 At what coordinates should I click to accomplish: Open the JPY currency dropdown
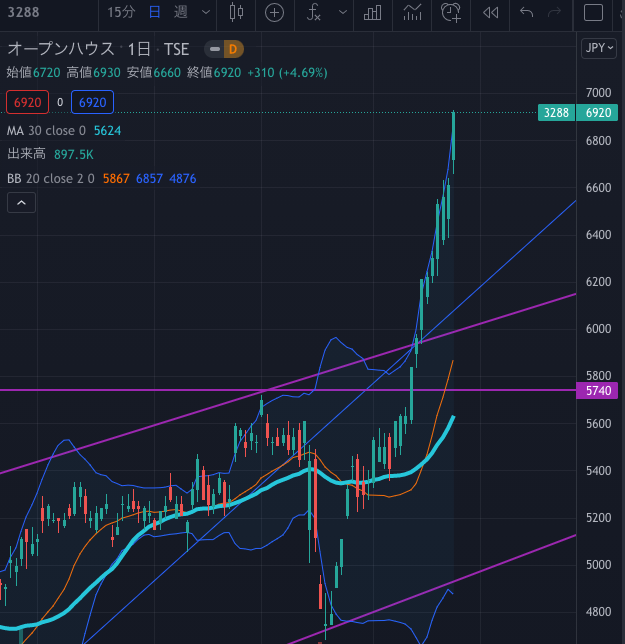tap(599, 48)
